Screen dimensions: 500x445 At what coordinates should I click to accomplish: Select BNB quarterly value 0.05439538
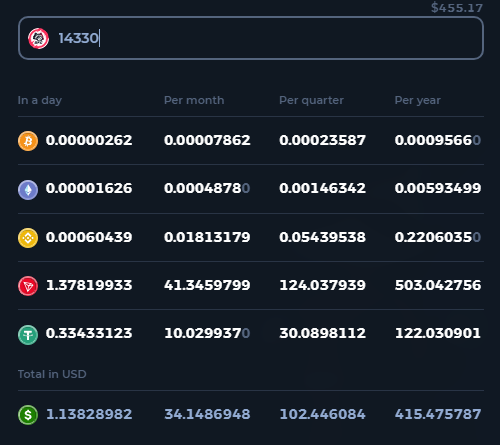coord(322,237)
